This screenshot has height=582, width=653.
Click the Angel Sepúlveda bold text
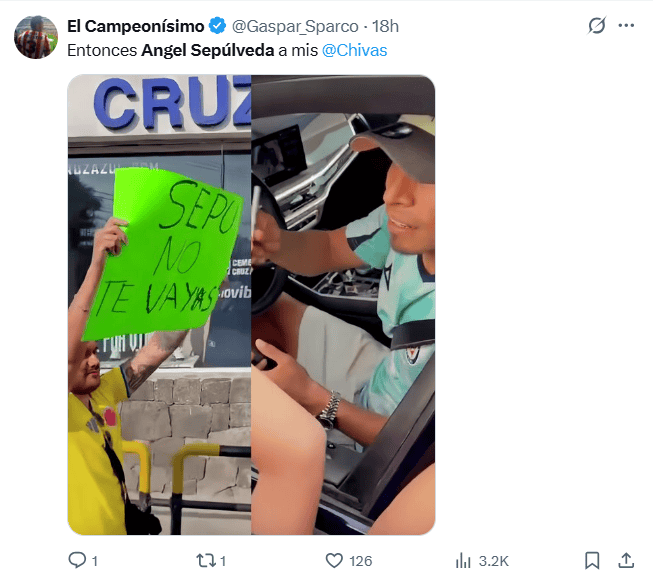pos(208,50)
